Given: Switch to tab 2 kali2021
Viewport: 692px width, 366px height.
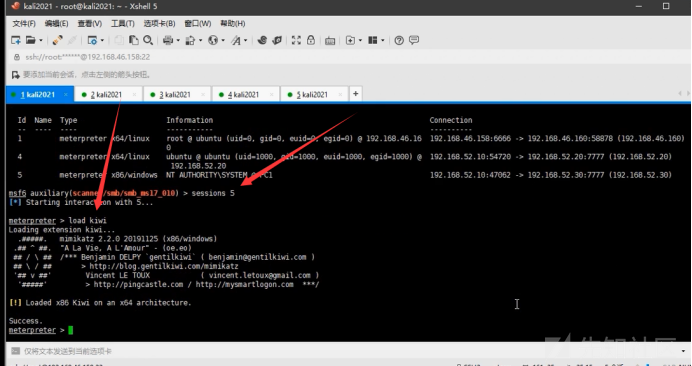Looking at the screenshot, I should click(x=108, y=94).
